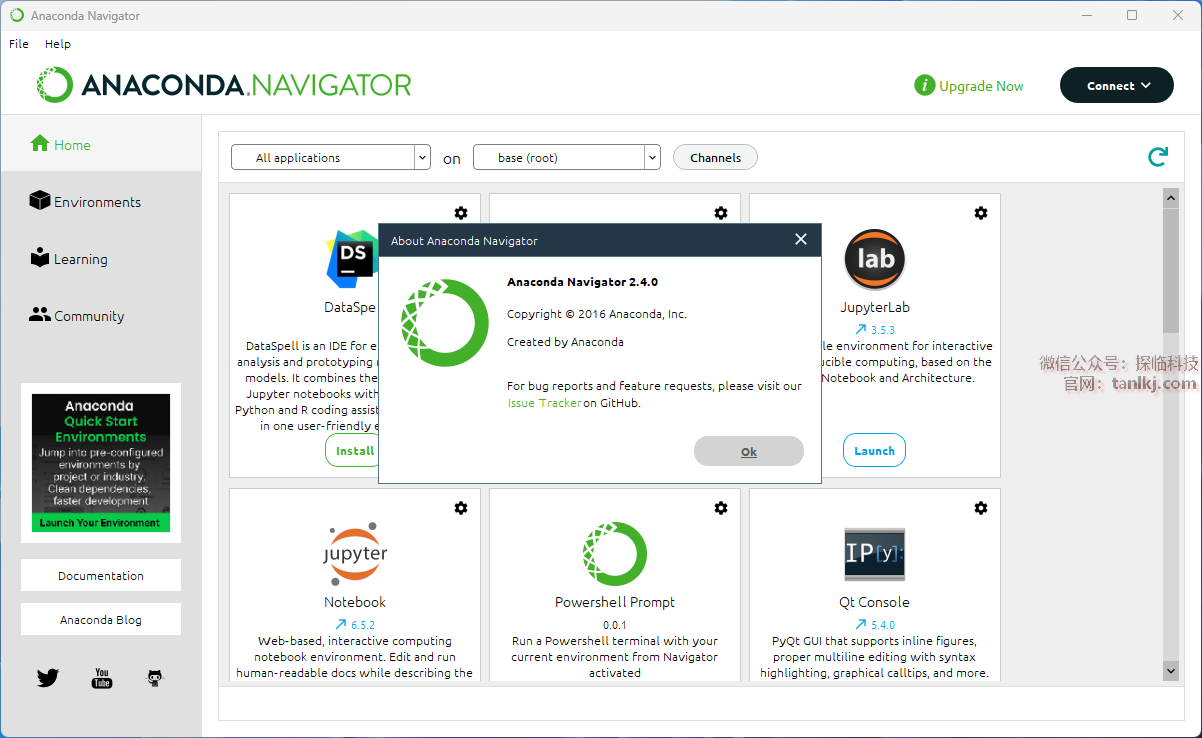Image resolution: width=1202 pixels, height=738 pixels.
Task: Refresh the application list
Action: pyautogui.click(x=1157, y=157)
